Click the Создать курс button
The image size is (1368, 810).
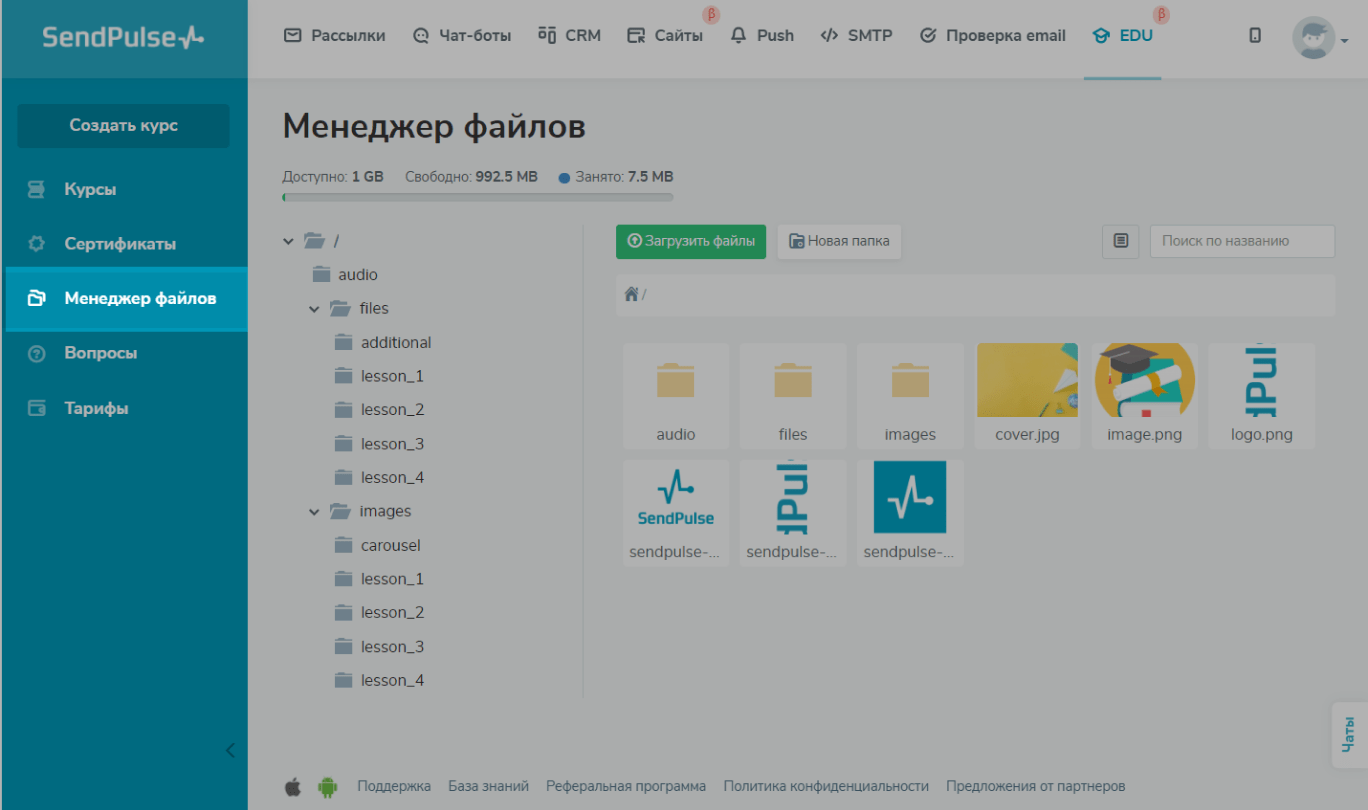123,126
